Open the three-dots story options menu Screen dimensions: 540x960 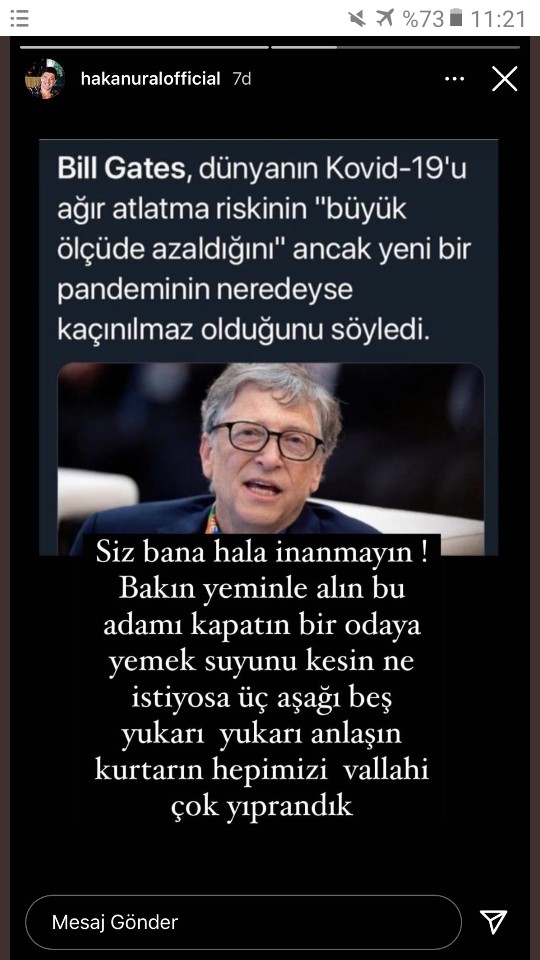[x=454, y=79]
